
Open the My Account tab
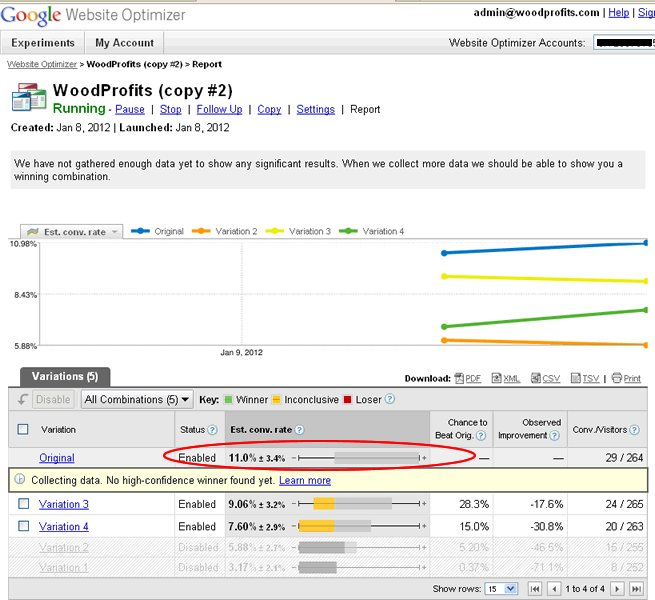click(125, 43)
